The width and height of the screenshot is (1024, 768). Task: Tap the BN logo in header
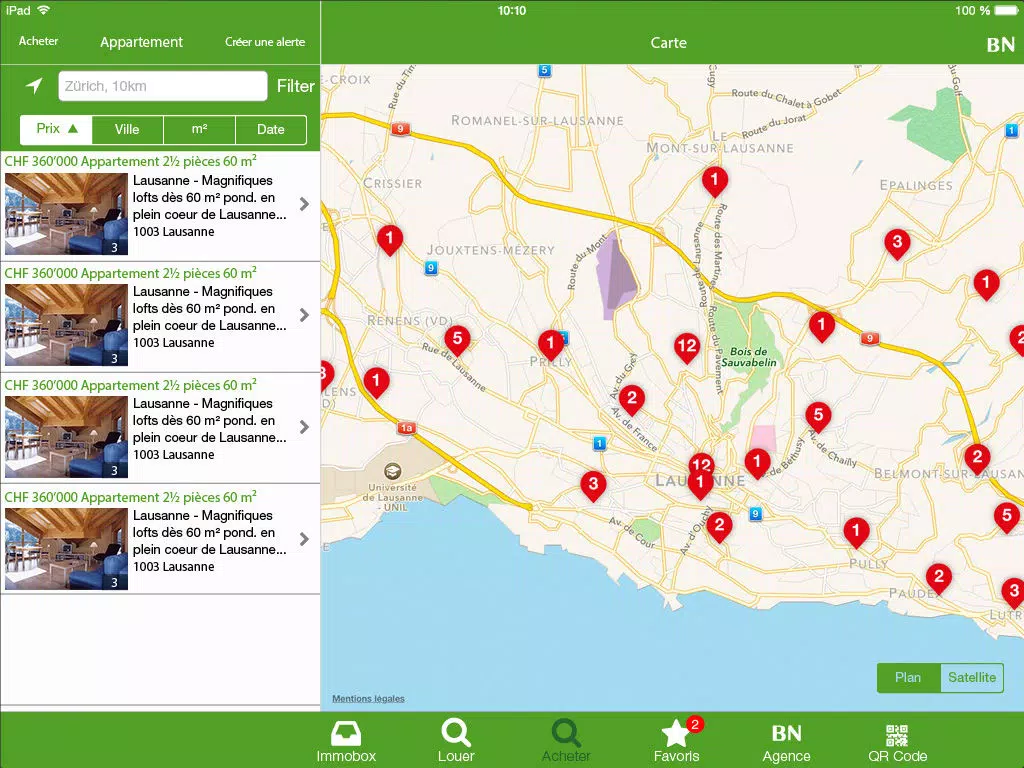click(1000, 44)
